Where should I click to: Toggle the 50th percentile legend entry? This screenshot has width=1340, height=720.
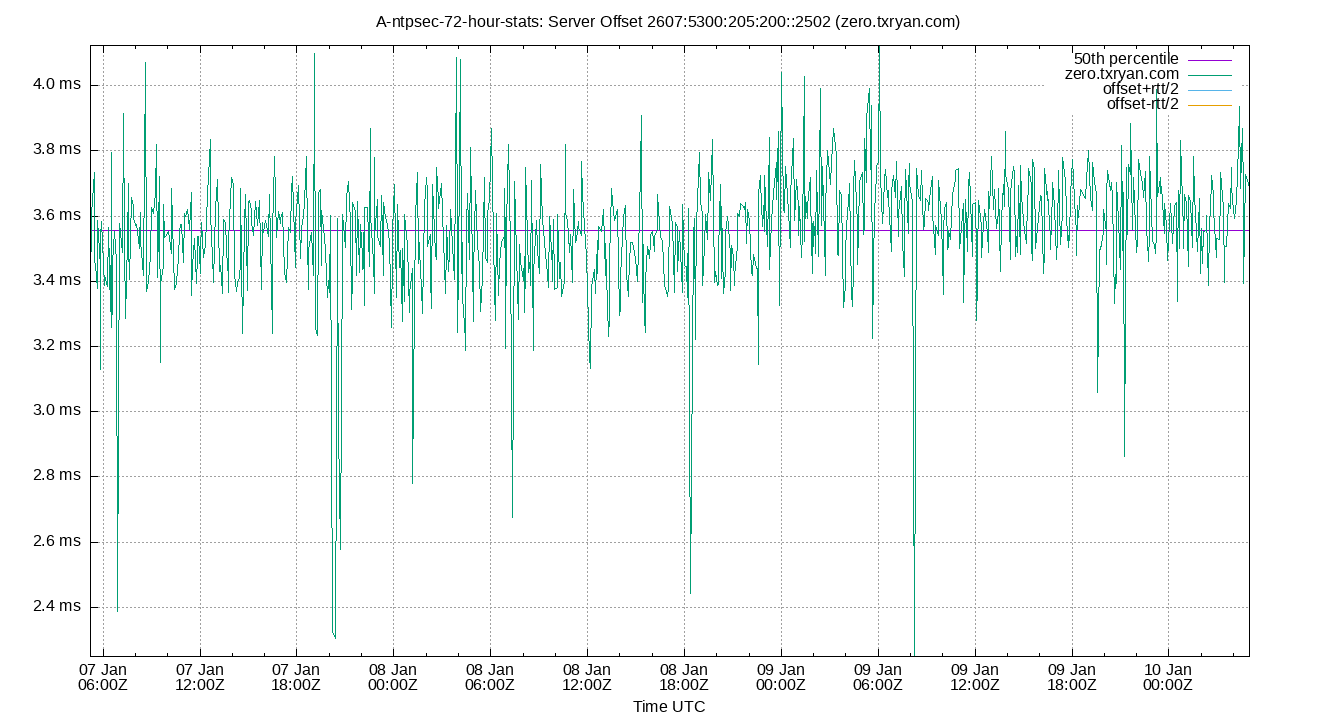tap(1125, 58)
